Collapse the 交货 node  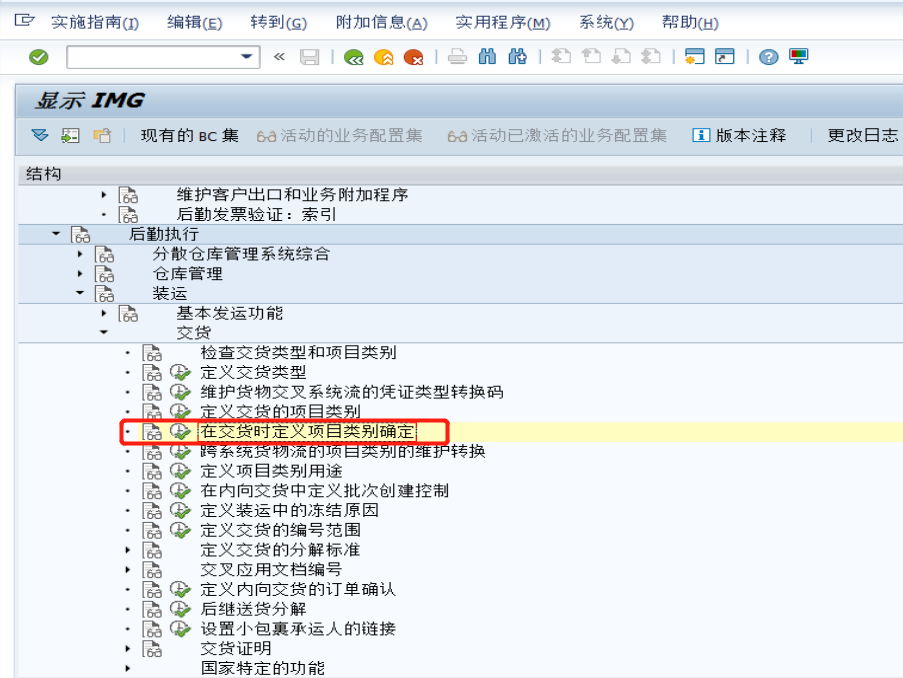coord(104,332)
